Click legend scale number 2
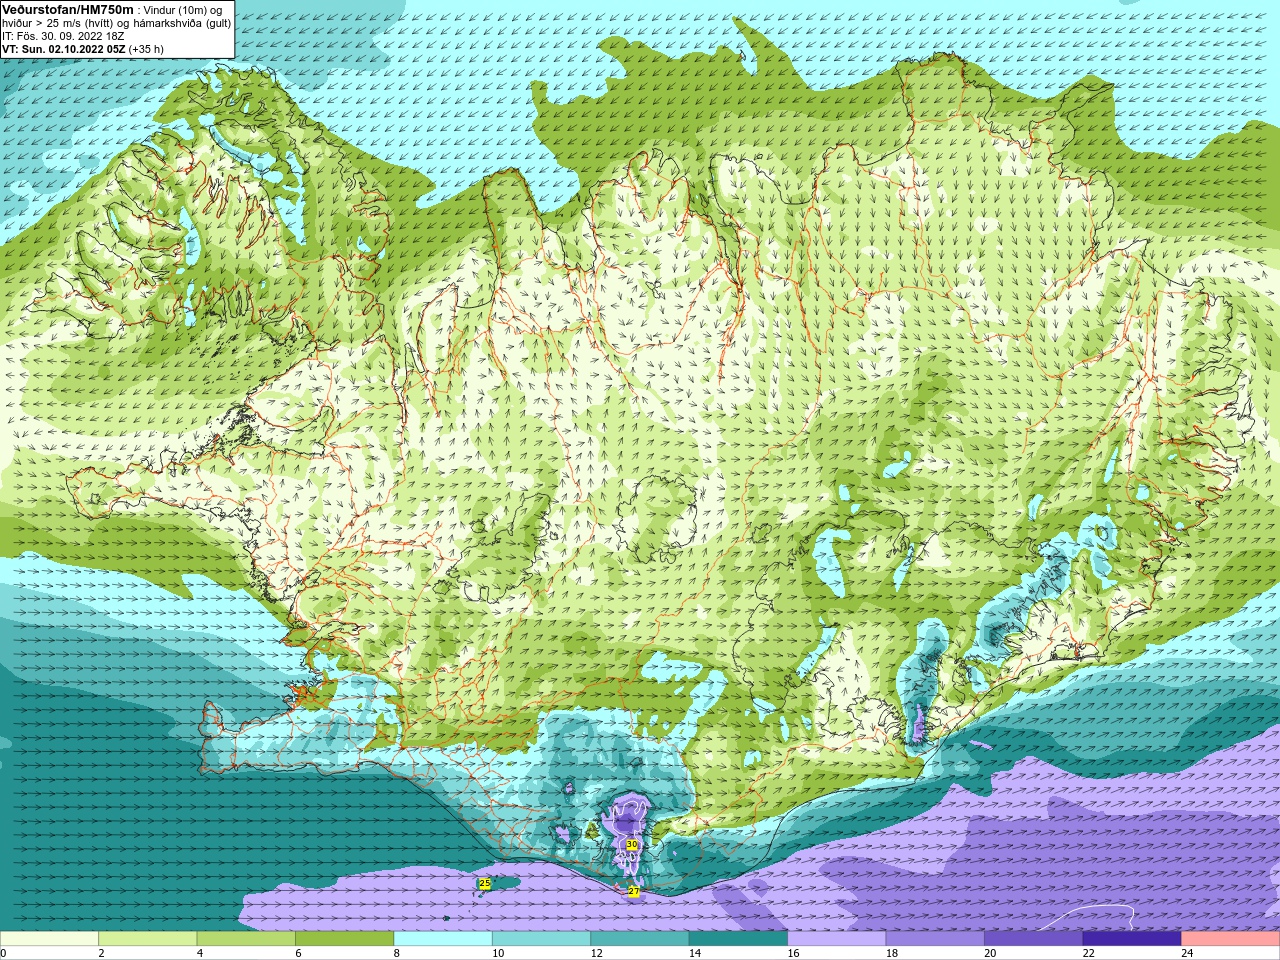Screen dimensions: 1280x960 coord(102,953)
